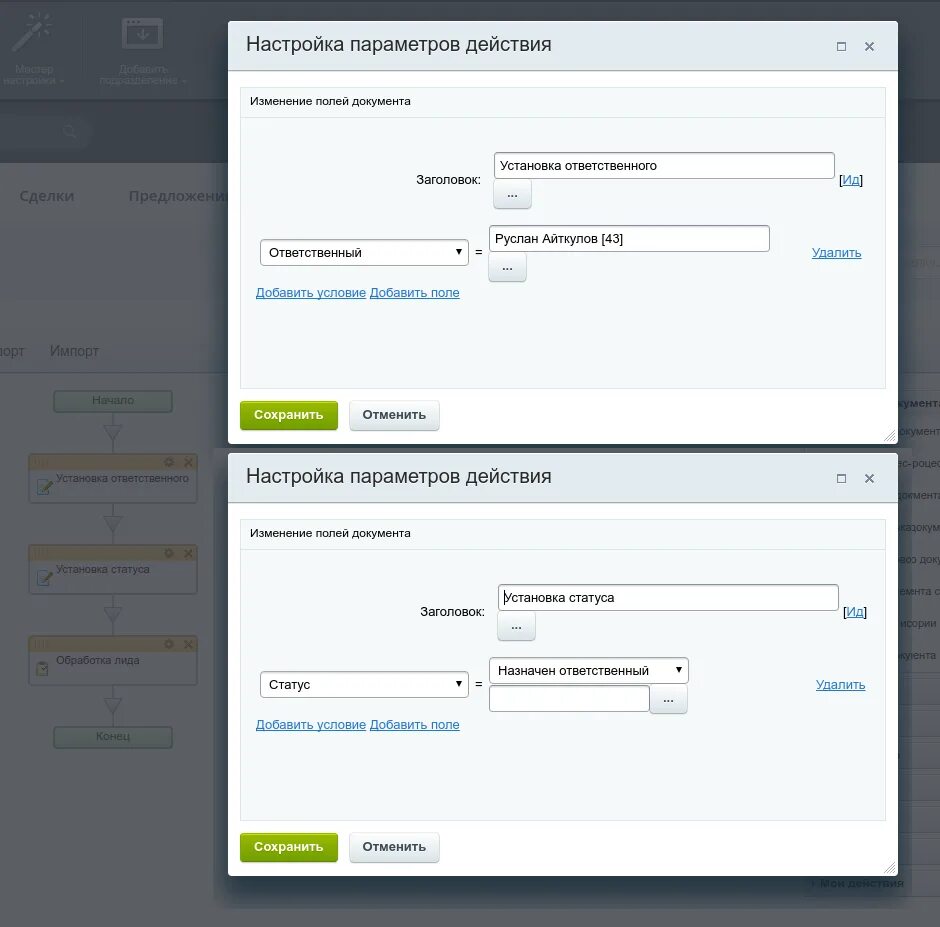This screenshot has height=927, width=940.
Task: Click the search magnifier icon in background
Action: [x=71, y=131]
